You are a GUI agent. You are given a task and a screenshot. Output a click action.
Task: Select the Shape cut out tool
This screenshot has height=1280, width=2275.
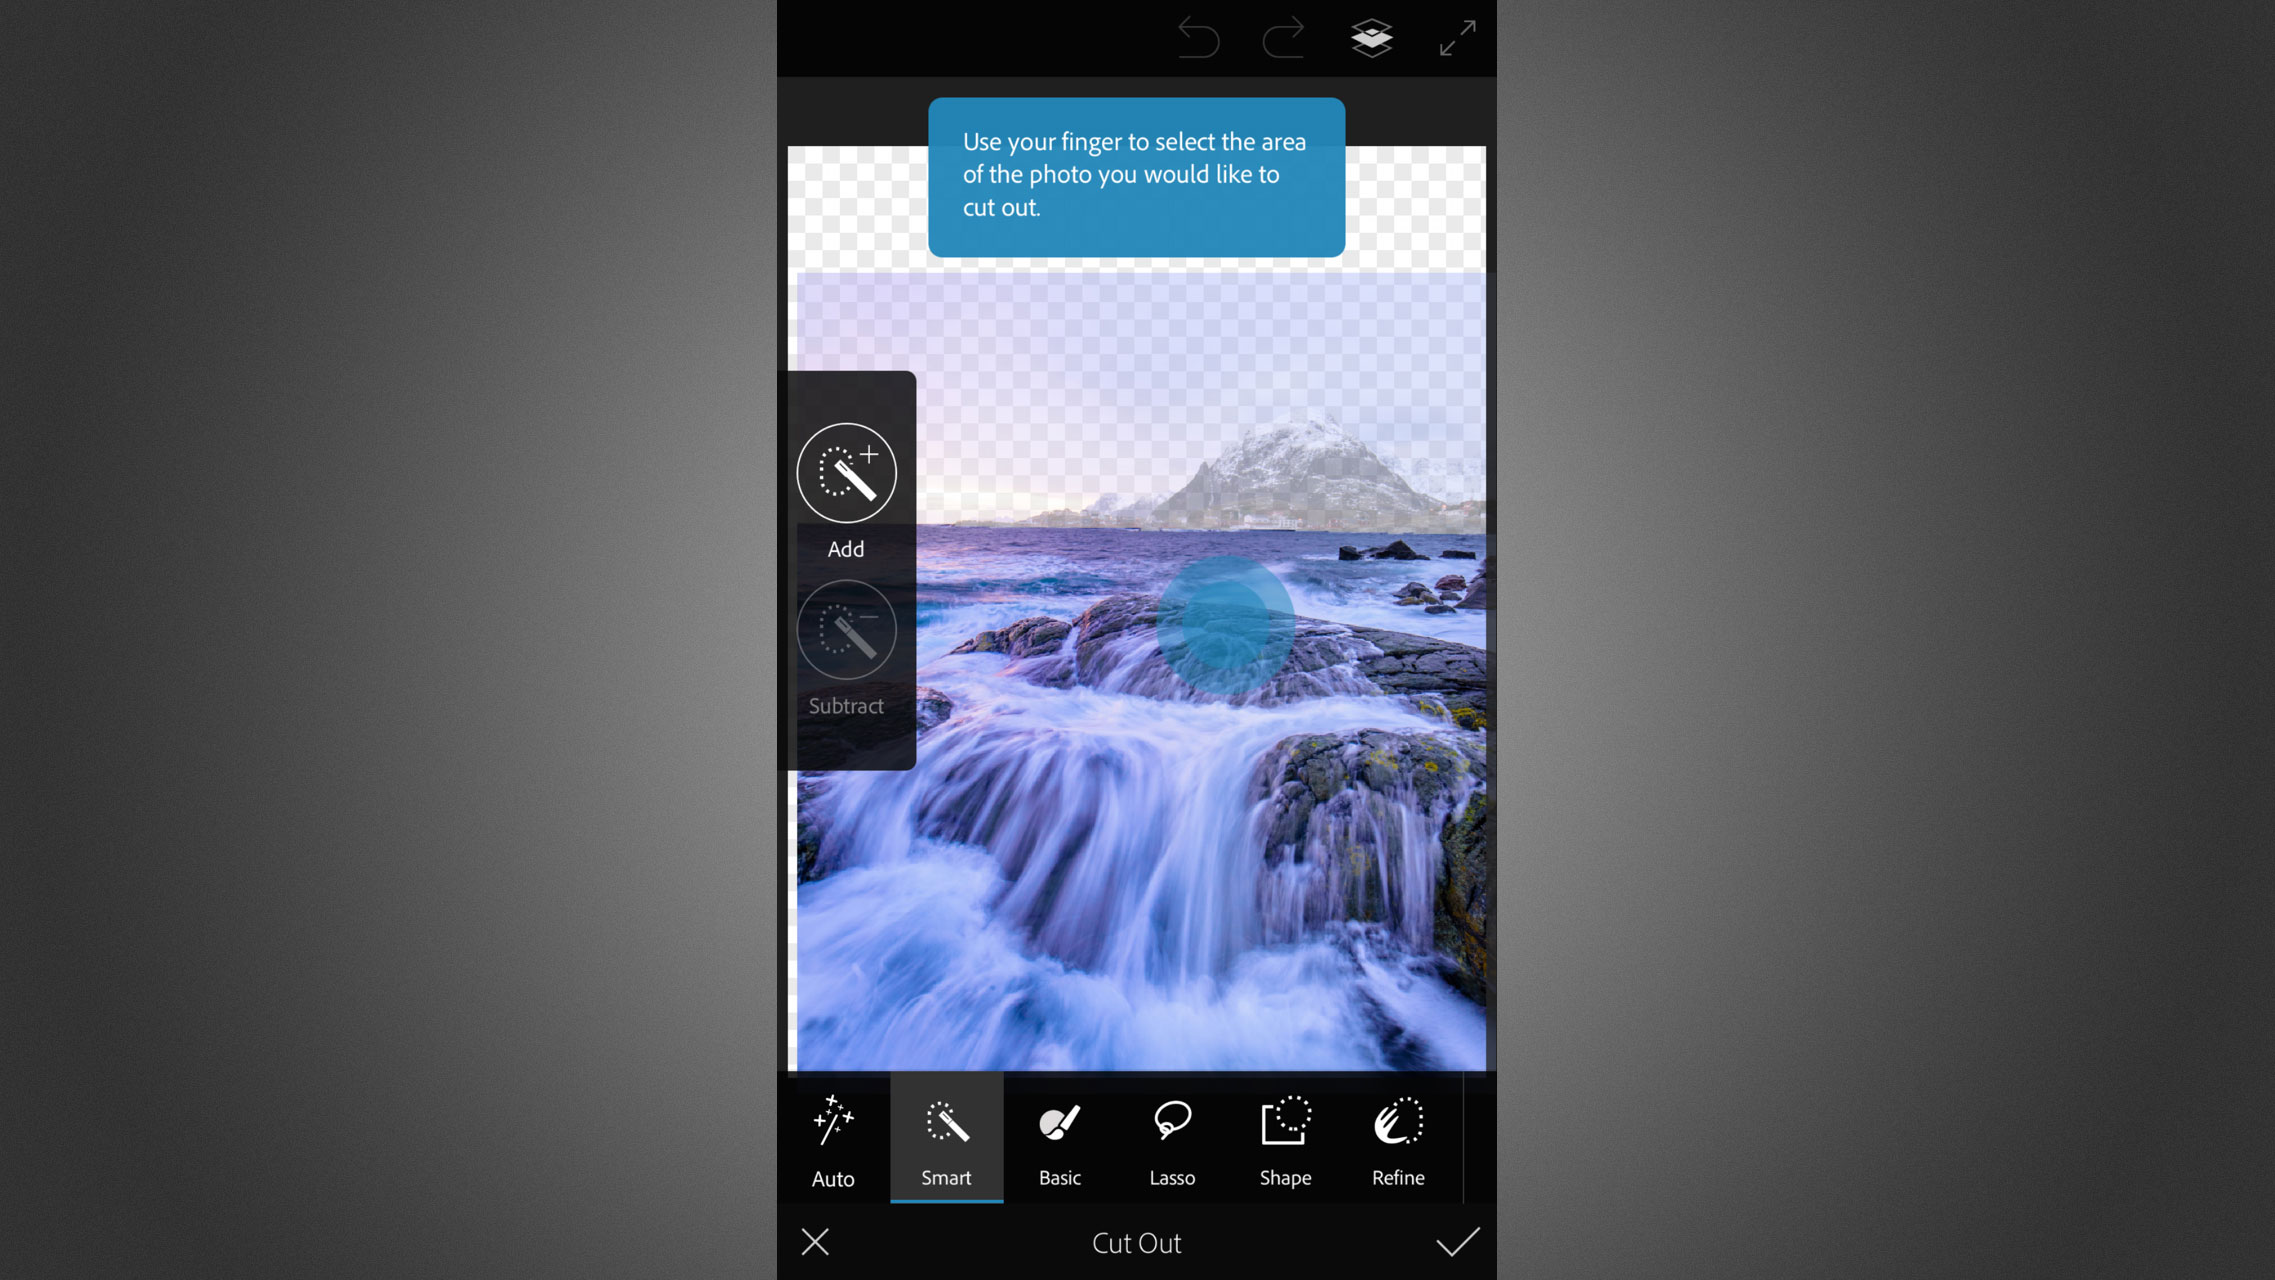coord(1284,1141)
